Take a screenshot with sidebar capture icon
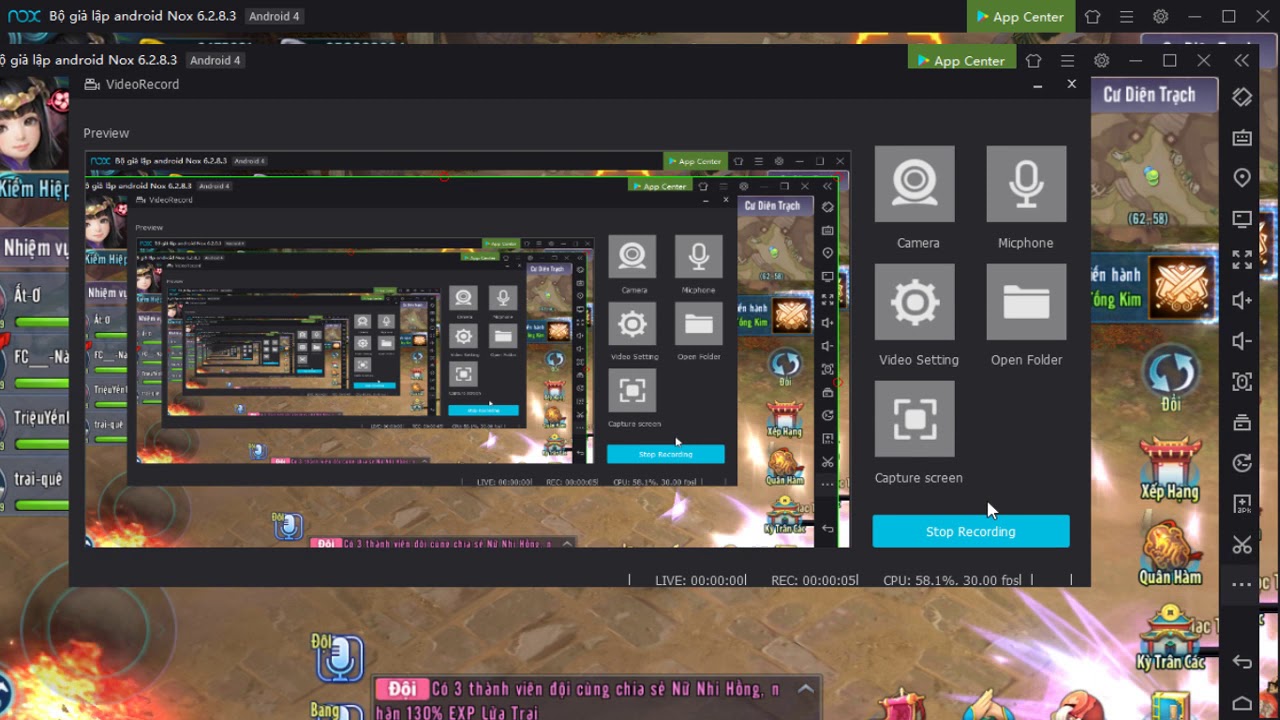 pyautogui.click(x=1242, y=382)
